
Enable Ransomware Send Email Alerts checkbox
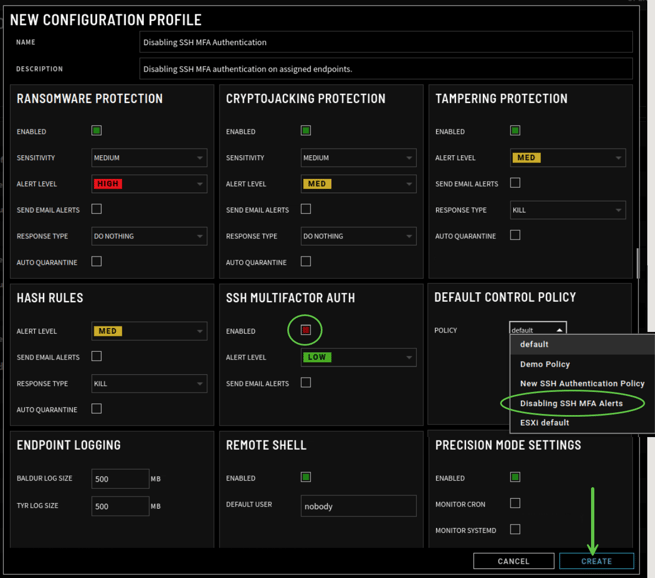(x=96, y=209)
